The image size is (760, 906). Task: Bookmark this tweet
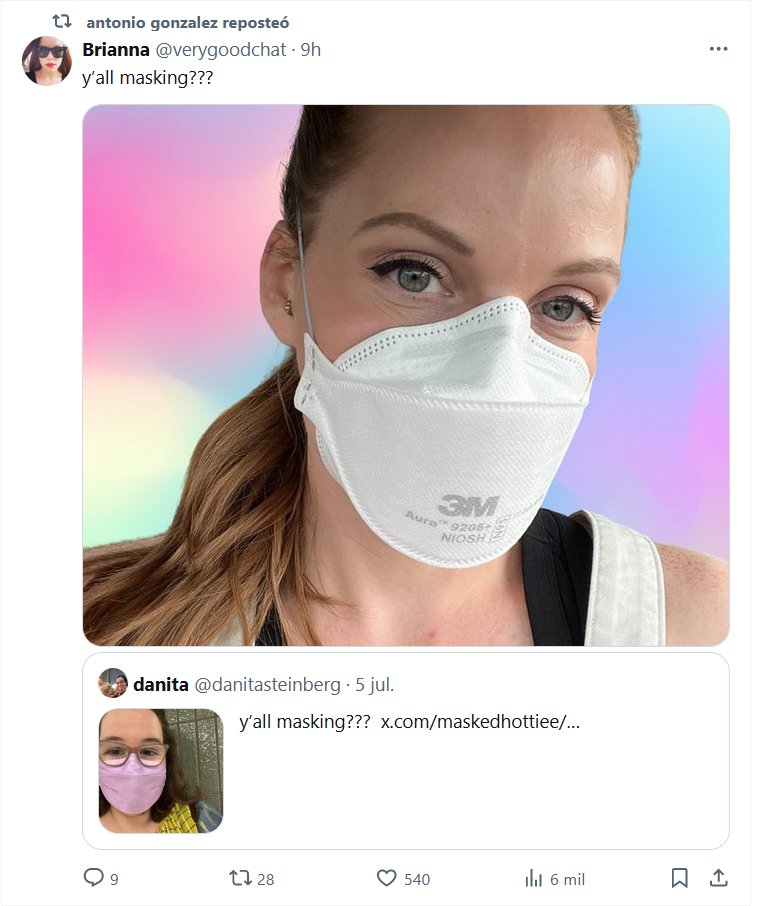click(x=679, y=878)
